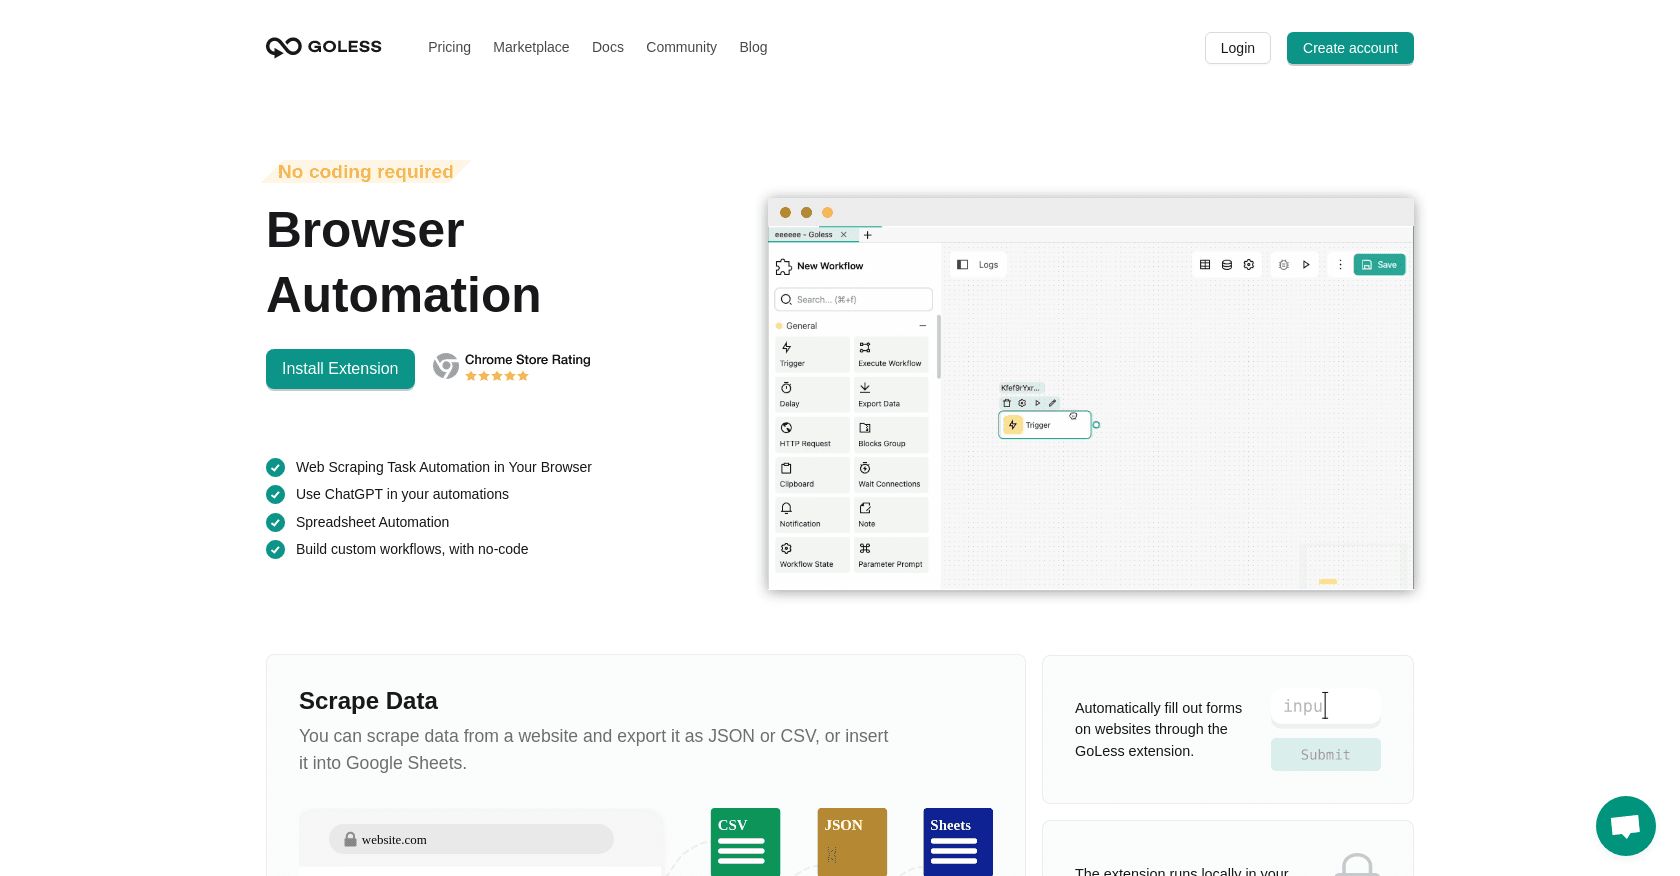The image size is (1680, 876).
Task: Click the Trigger block icon in sidebar
Action: (x=787, y=347)
